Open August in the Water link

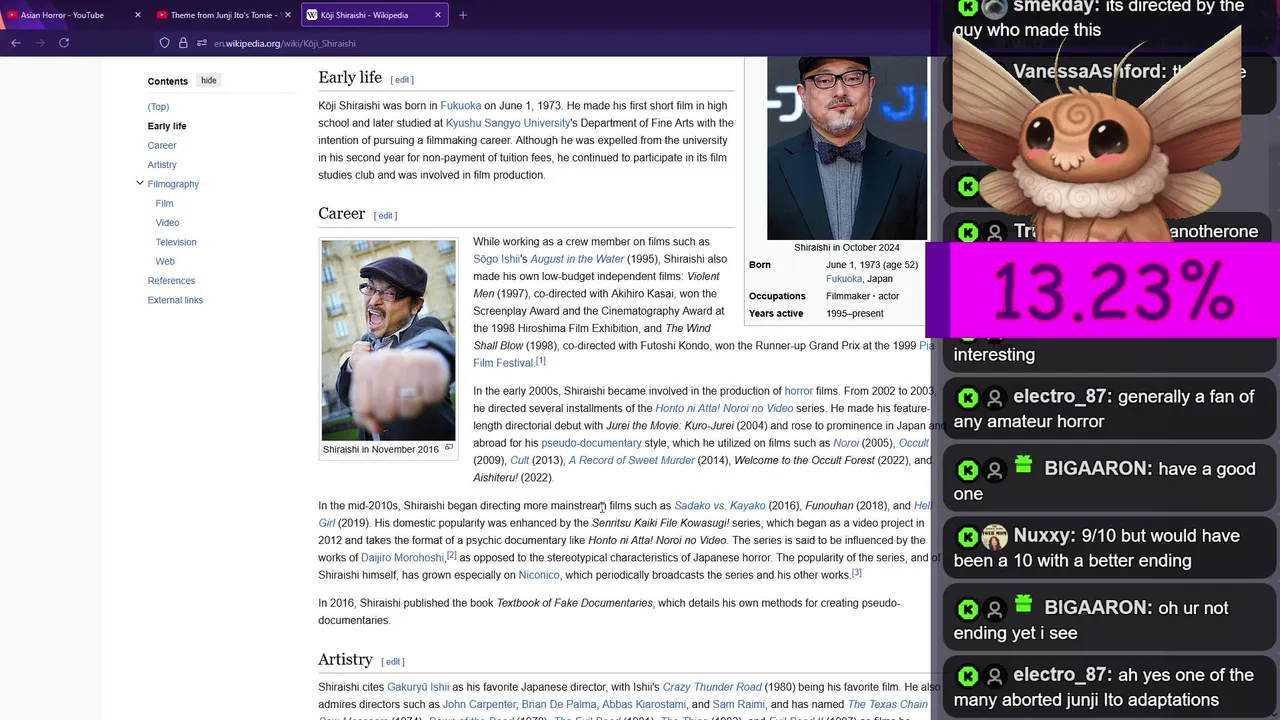pyautogui.click(x=577, y=259)
